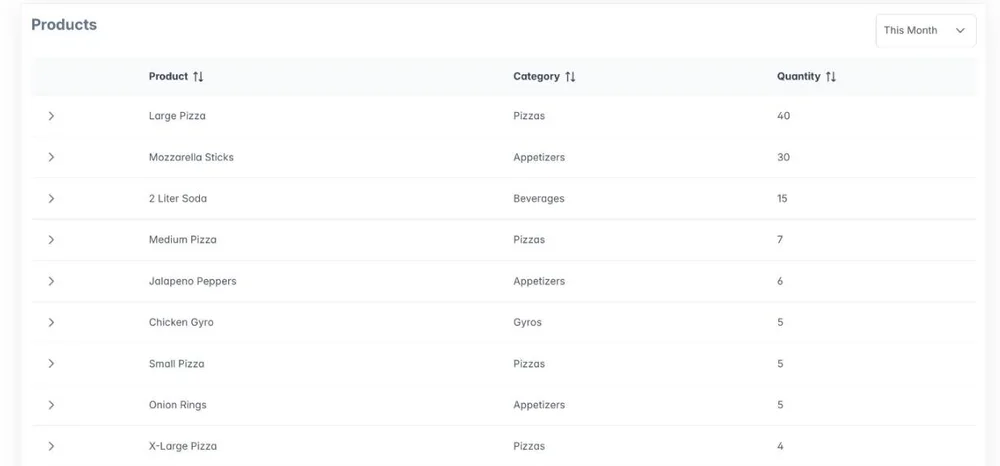Click the Products section heading
This screenshot has width=1000, height=466.
coord(64,25)
